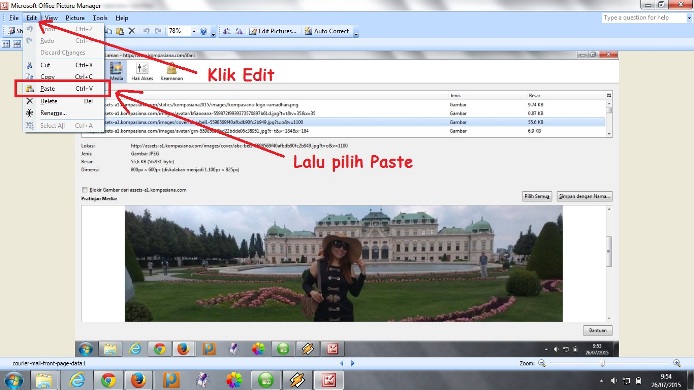Screen dimensions: 694x390
Task: Click the Paste clipboard icon in the toolbar
Action: [120, 31]
